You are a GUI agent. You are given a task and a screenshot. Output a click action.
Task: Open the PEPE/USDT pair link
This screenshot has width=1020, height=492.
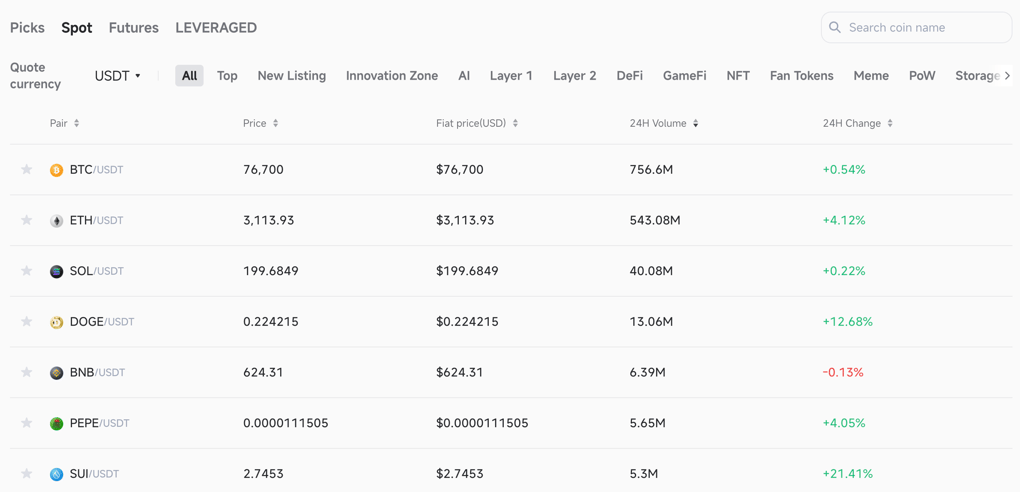pos(100,424)
